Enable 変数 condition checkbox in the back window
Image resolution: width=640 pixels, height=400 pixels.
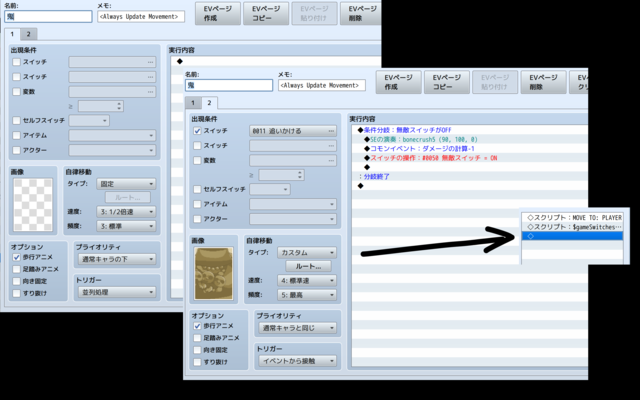tap(16, 91)
